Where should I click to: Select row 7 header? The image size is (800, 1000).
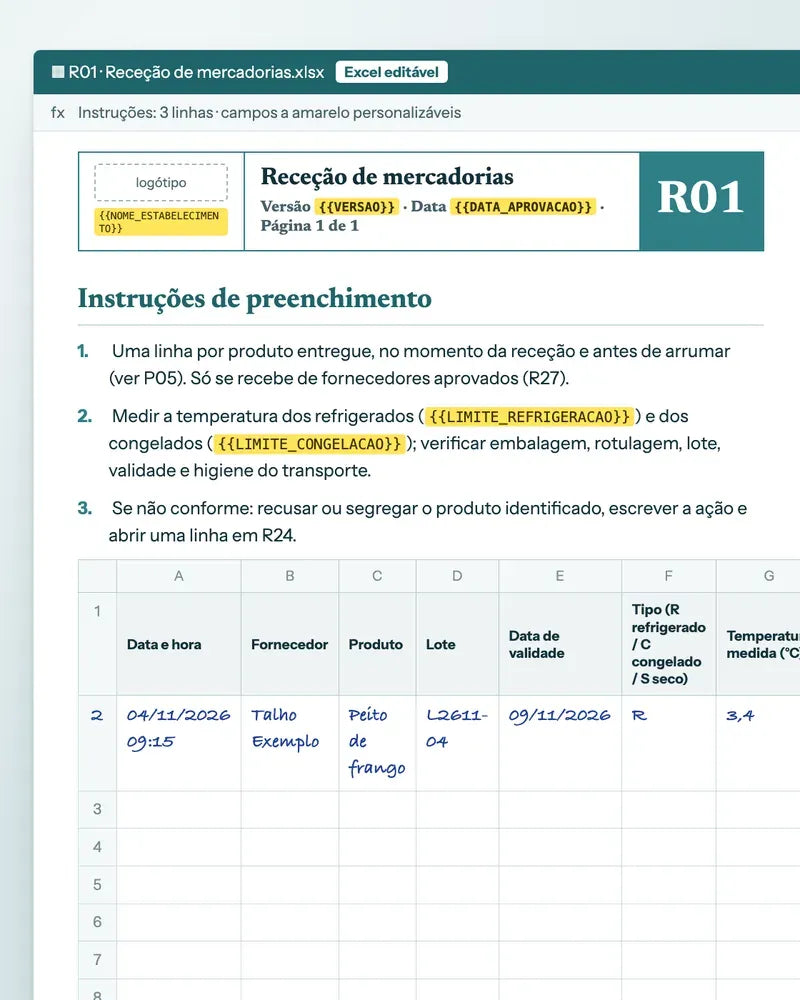click(98, 960)
